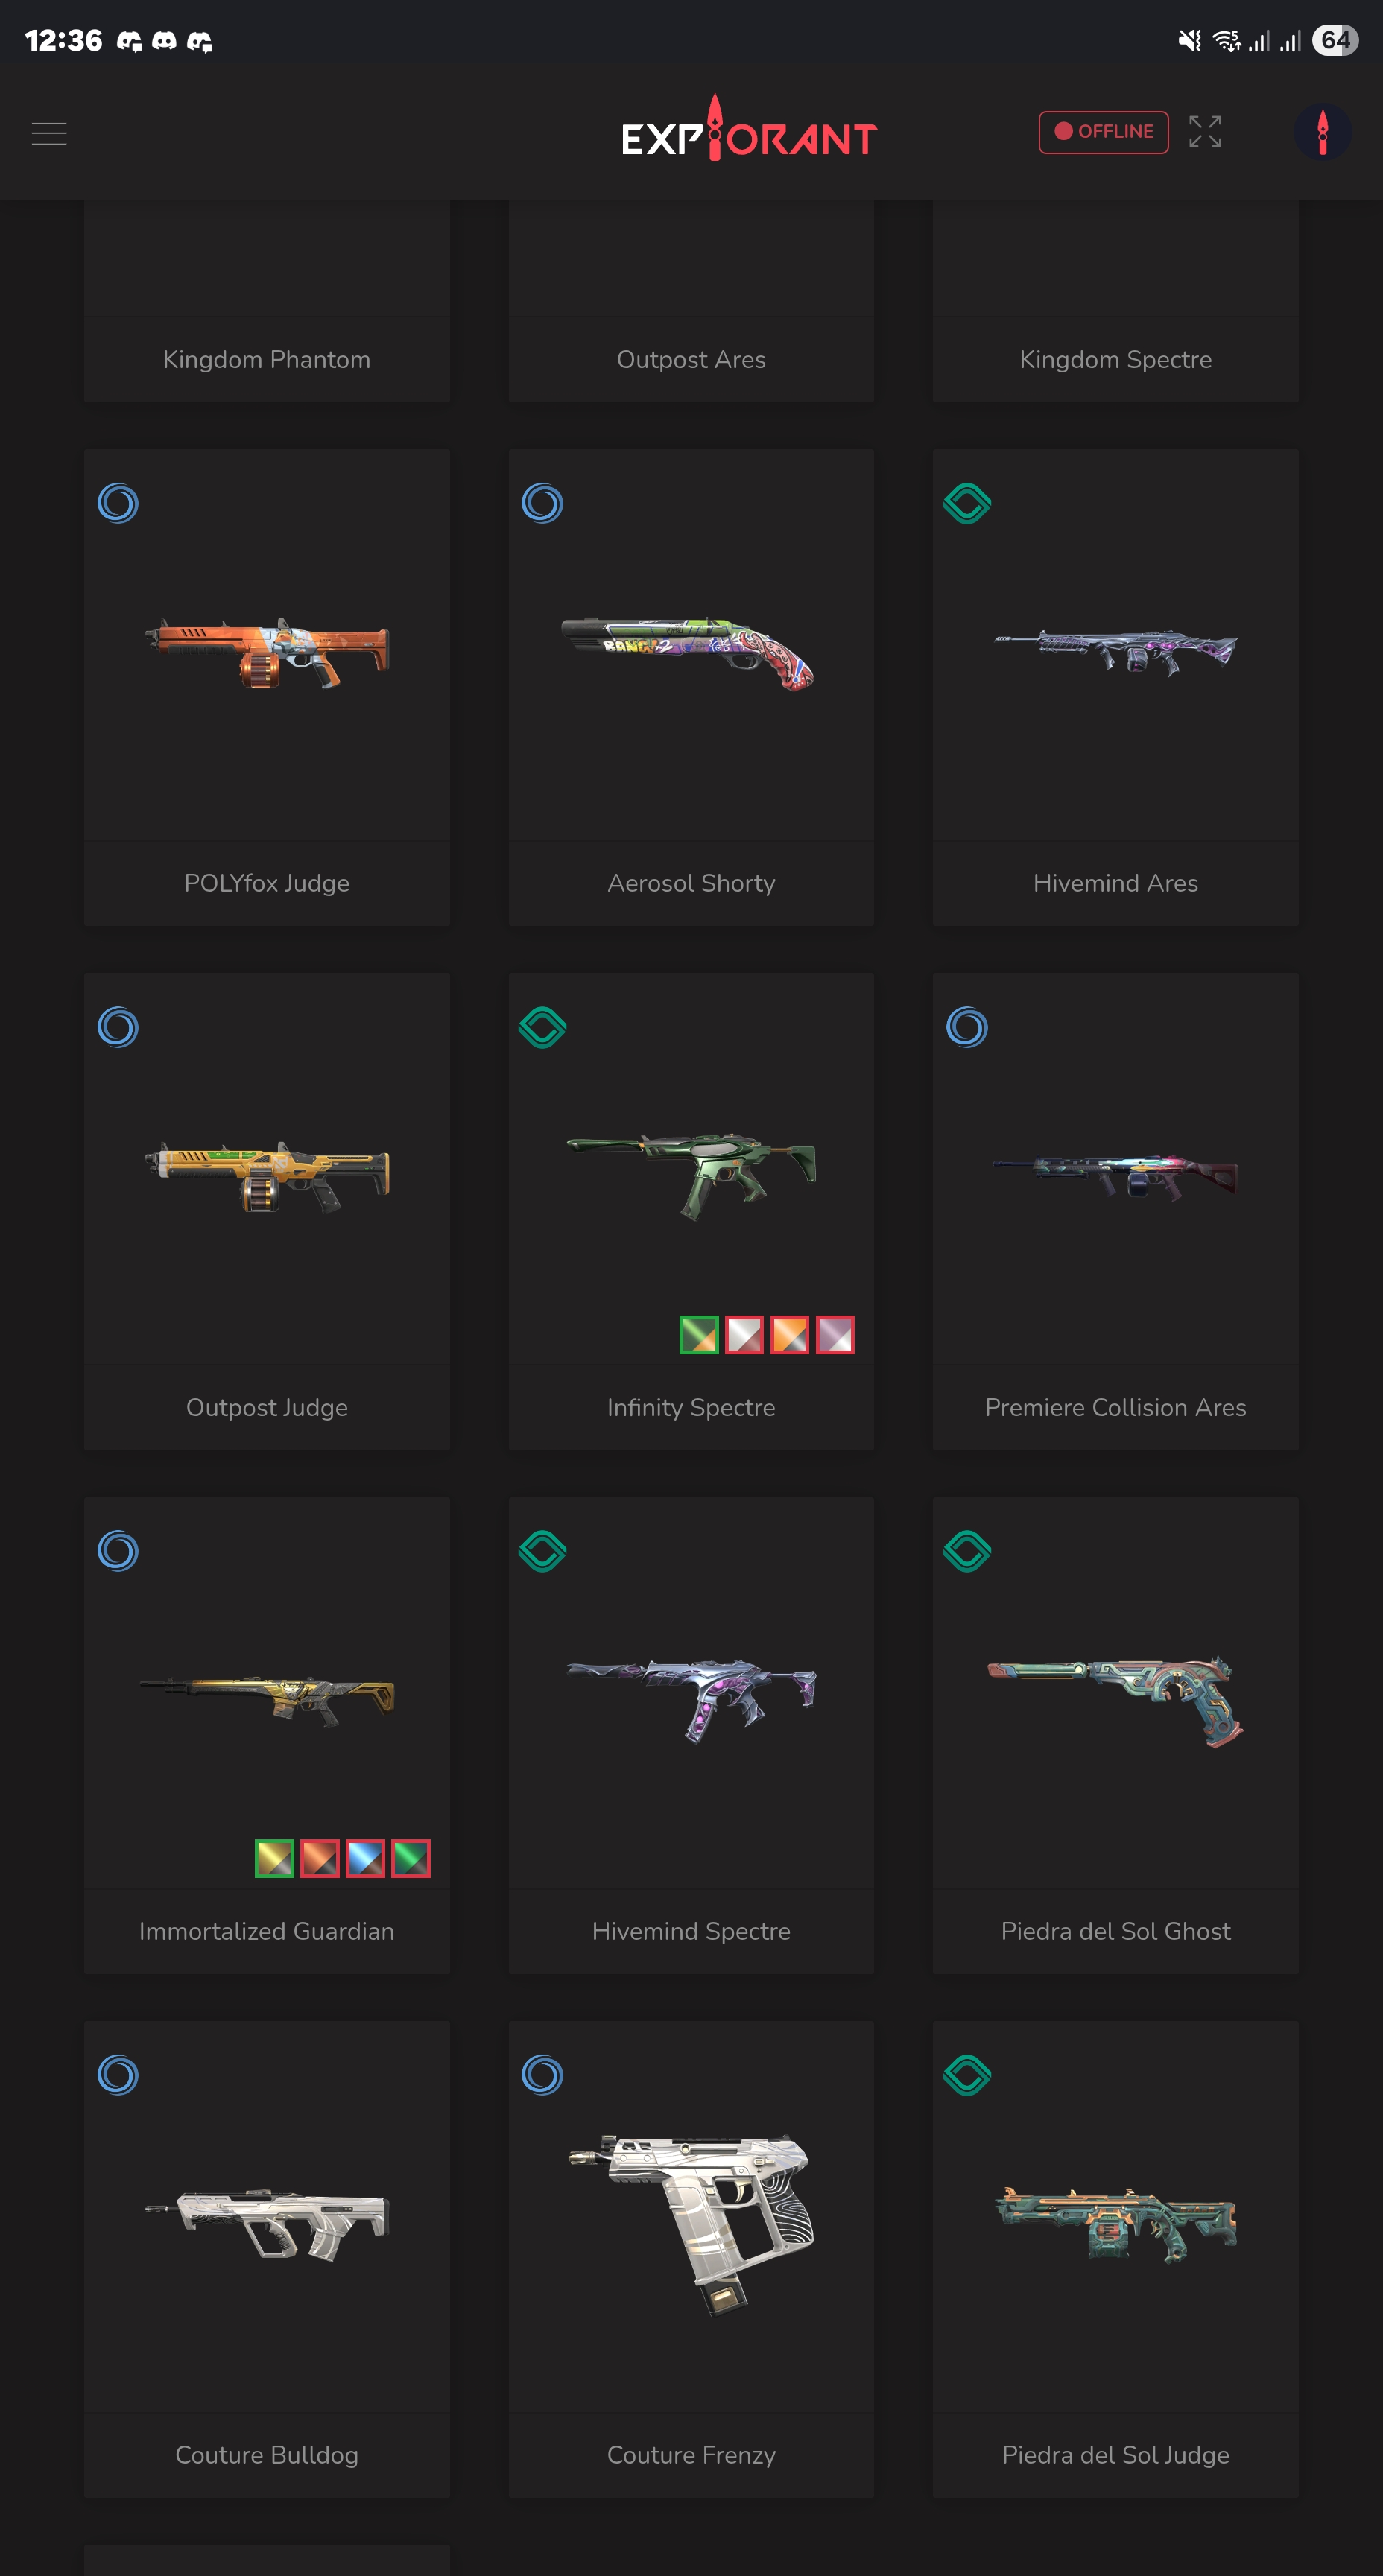The width and height of the screenshot is (1383, 2576).
Task: Click the Exporant logo
Action: point(749,130)
